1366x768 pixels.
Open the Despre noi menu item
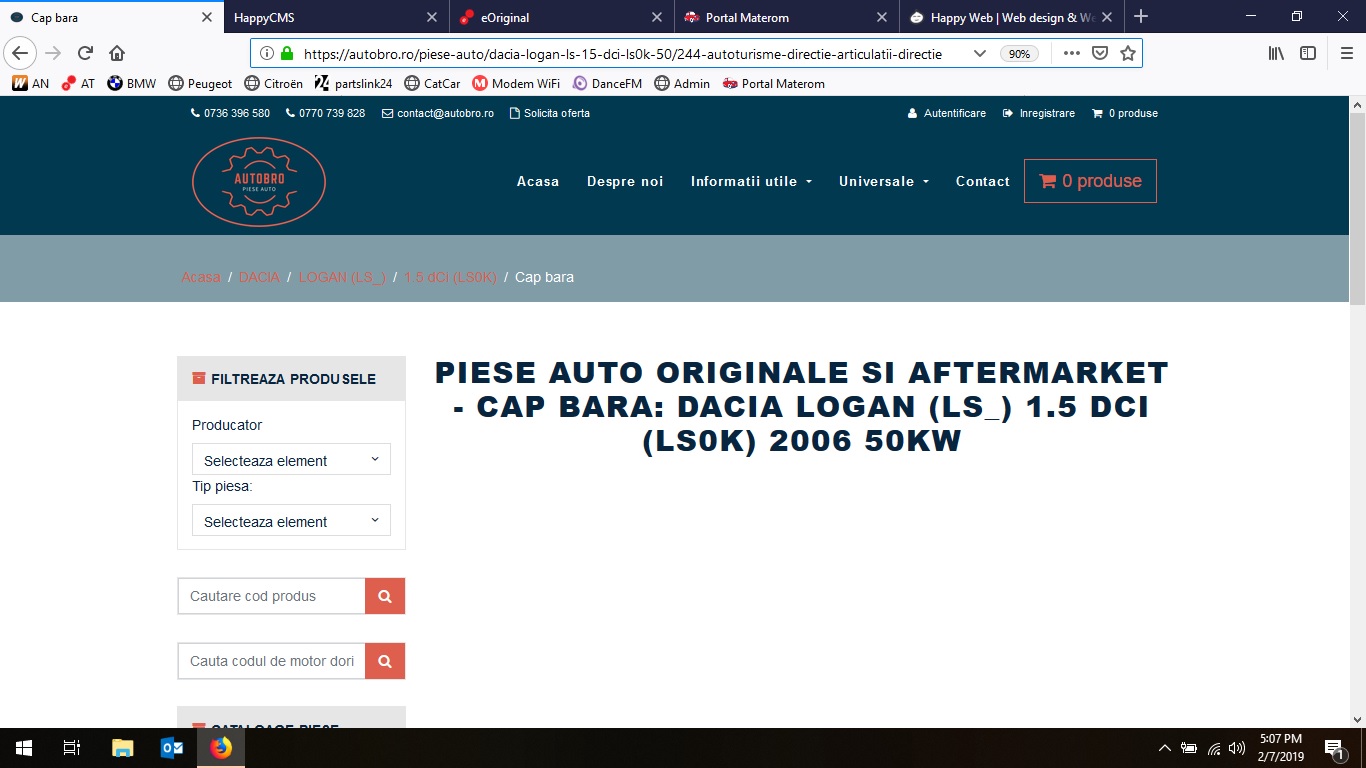click(x=625, y=181)
